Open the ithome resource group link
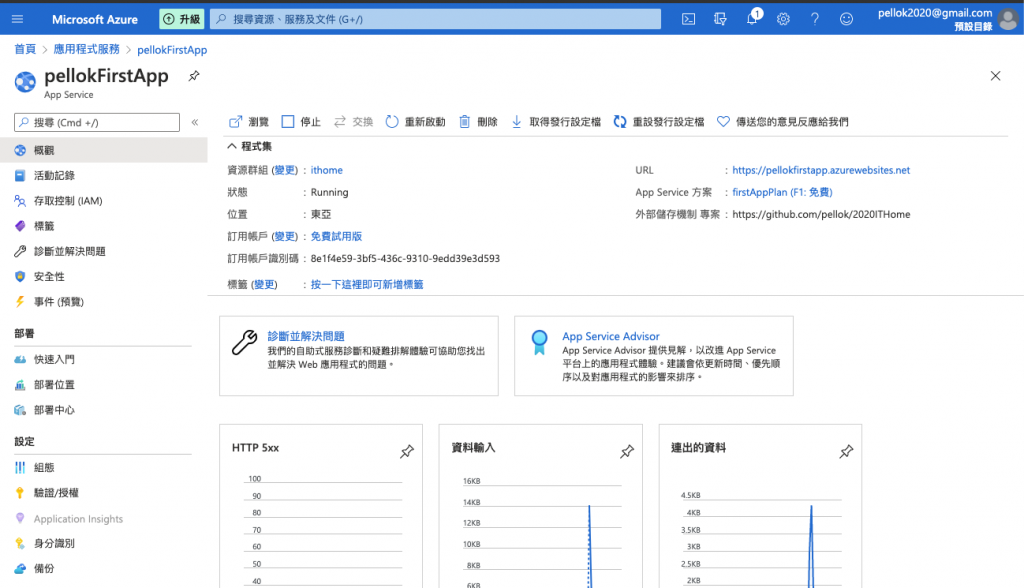 coord(327,170)
